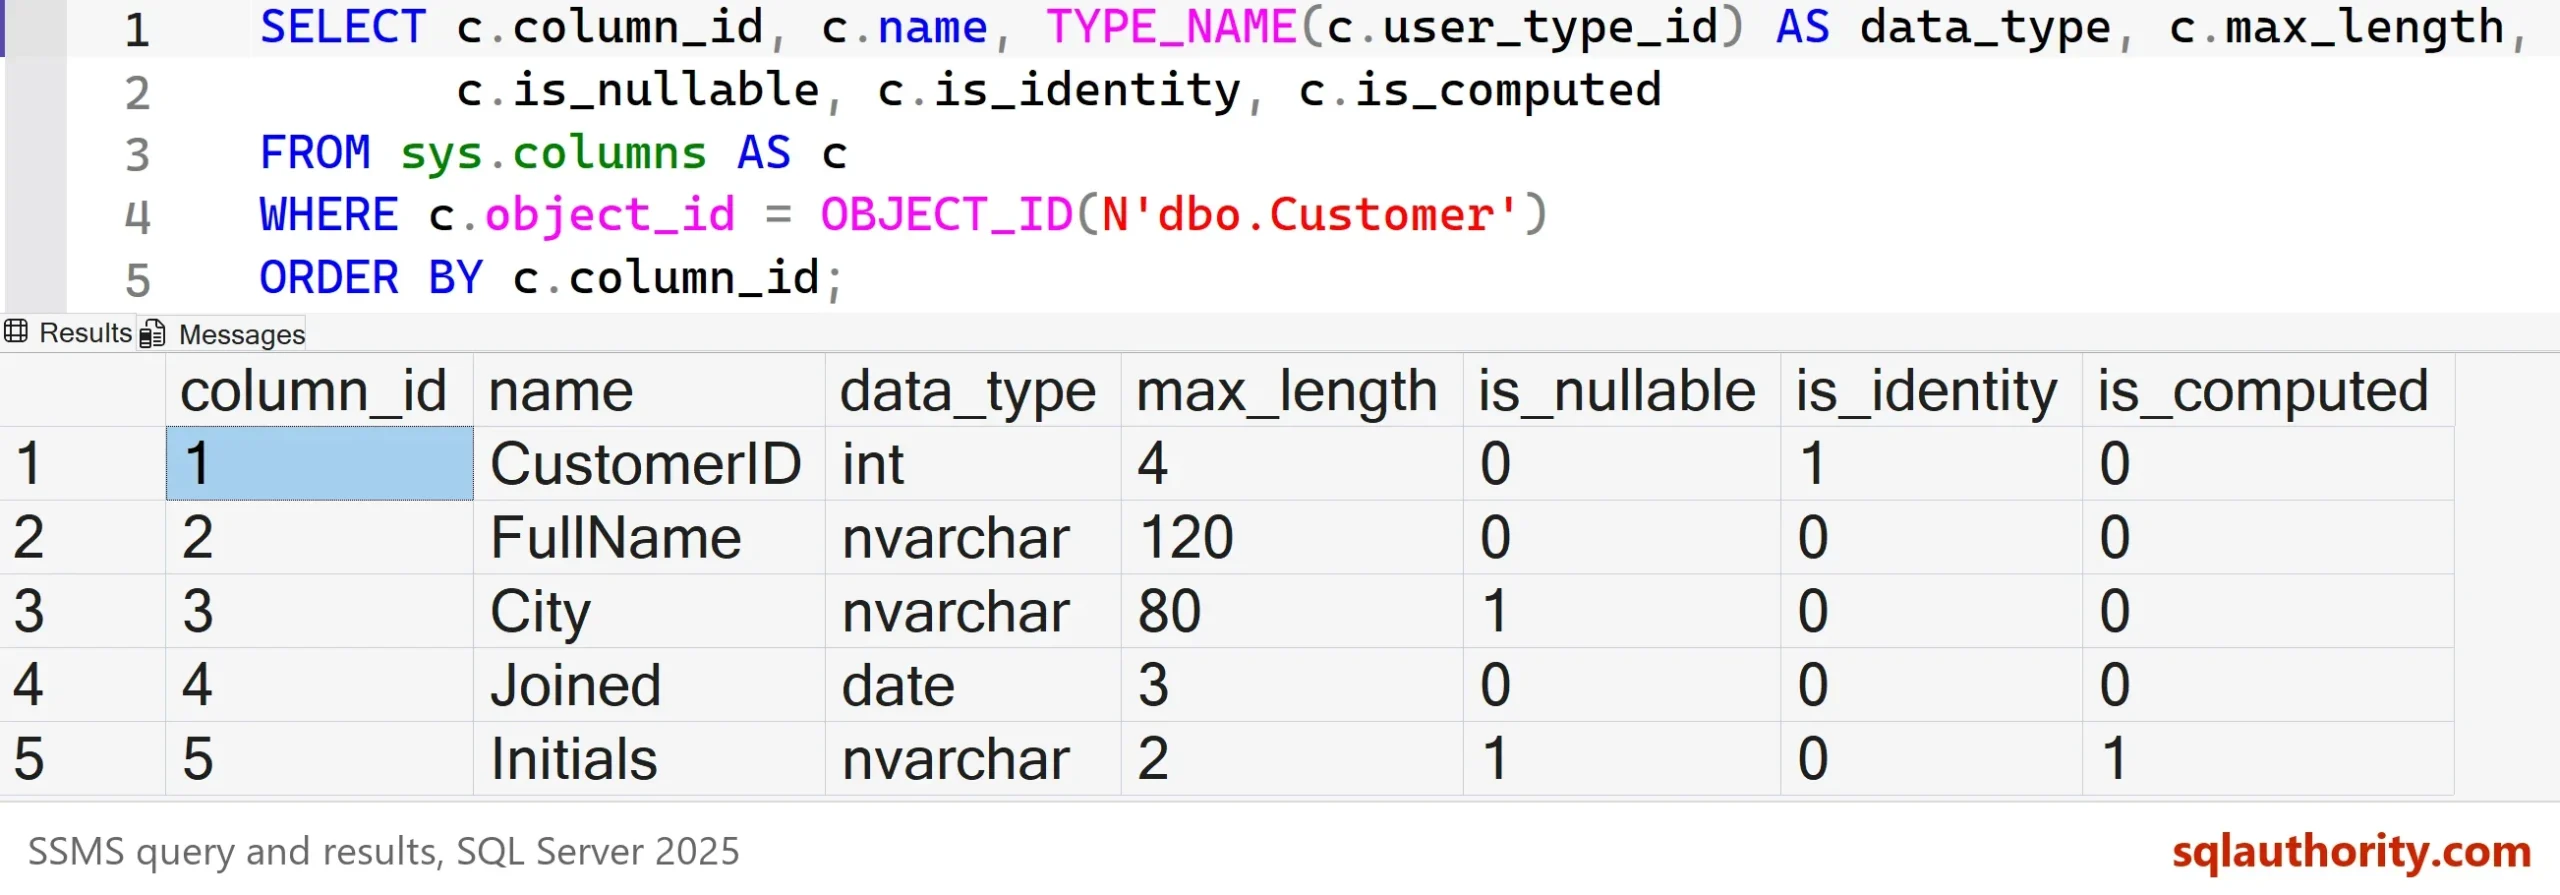The height and width of the screenshot is (895, 2560).
Task: Select the highlighted column_id 1 cell
Action: [x=319, y=464]
